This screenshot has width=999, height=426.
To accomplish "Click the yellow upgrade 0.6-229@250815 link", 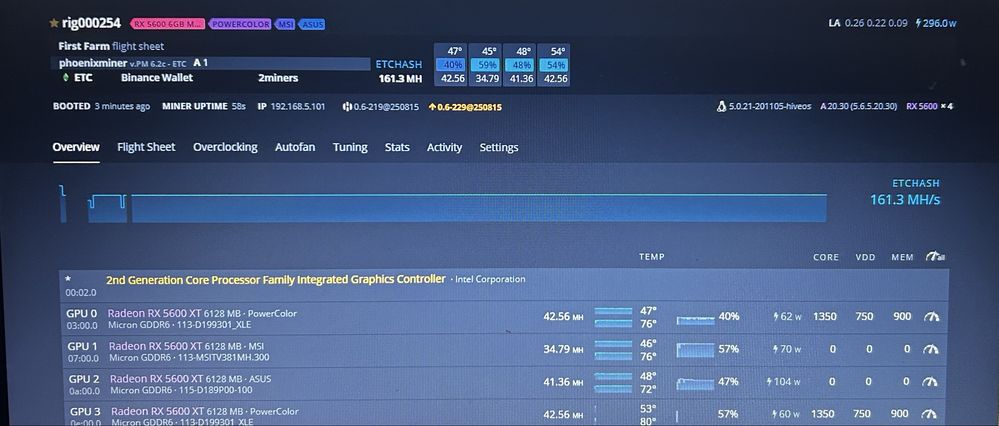I will pyautogui.click(x=464, y=107).
